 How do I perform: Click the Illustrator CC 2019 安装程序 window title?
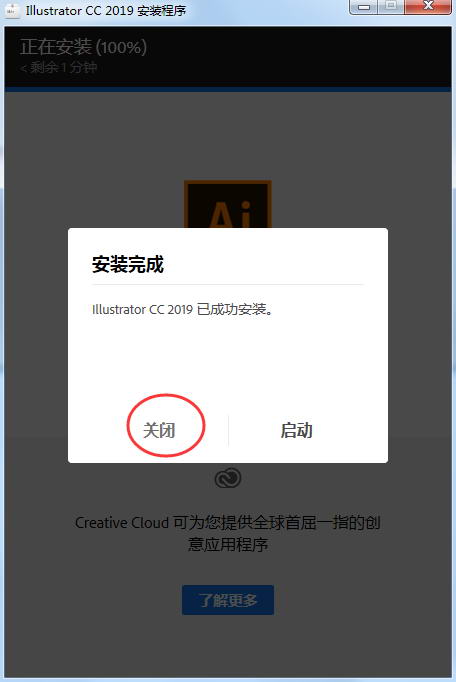(106, 10)
